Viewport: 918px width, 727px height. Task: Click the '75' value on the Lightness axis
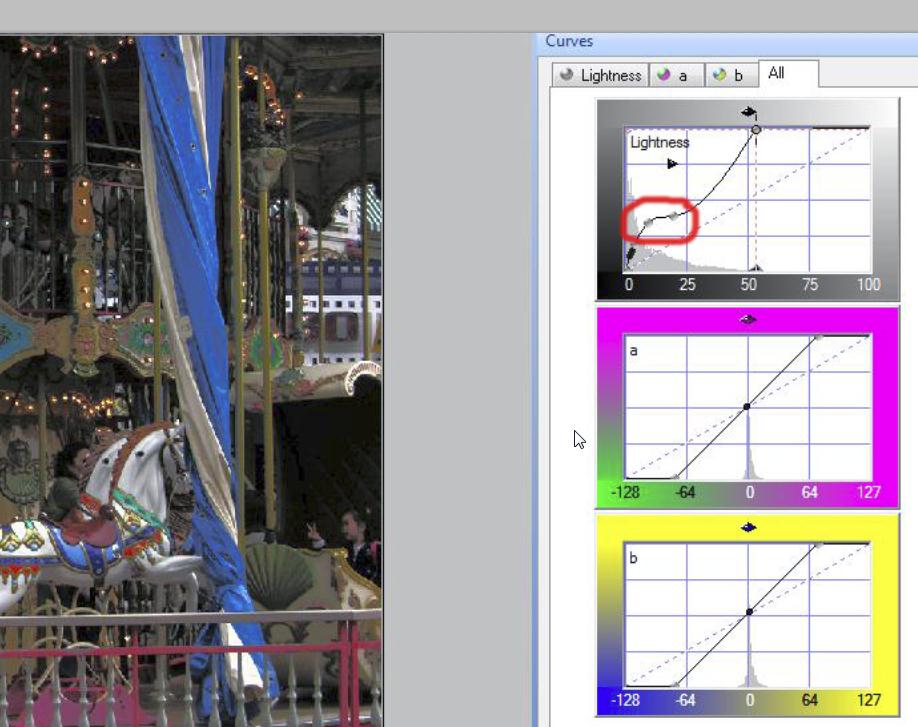pyautogui.click(x=810, y=284)
